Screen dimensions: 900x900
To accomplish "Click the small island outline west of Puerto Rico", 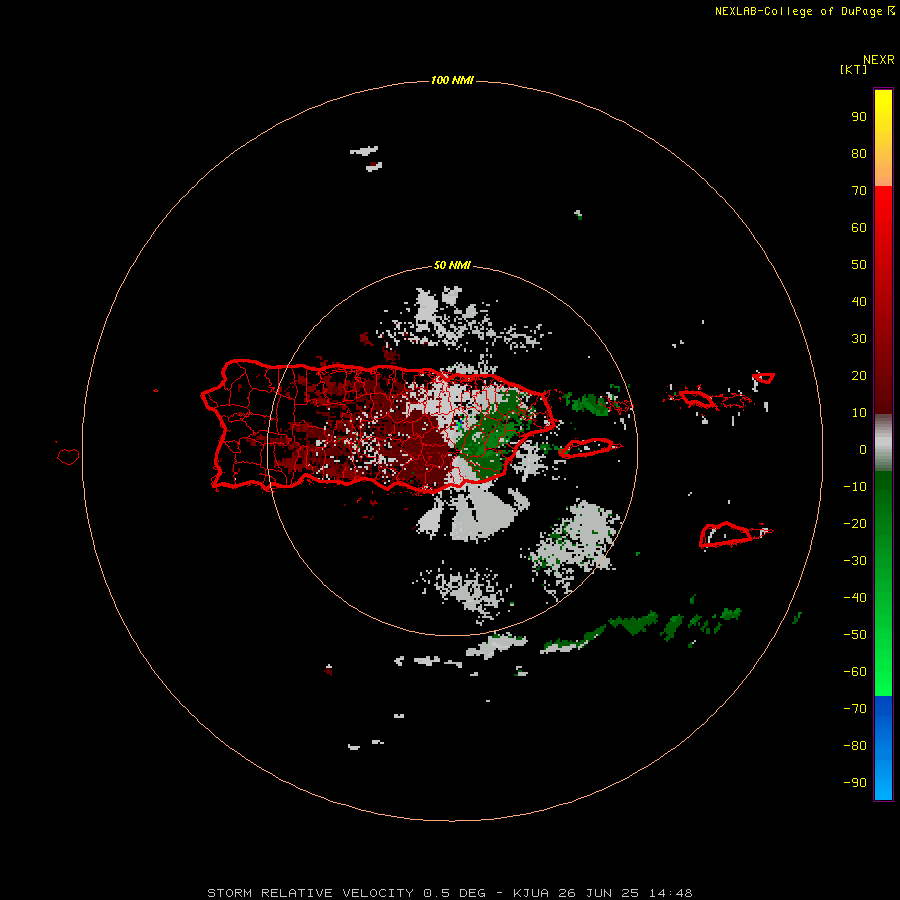I will click(68, 456).
